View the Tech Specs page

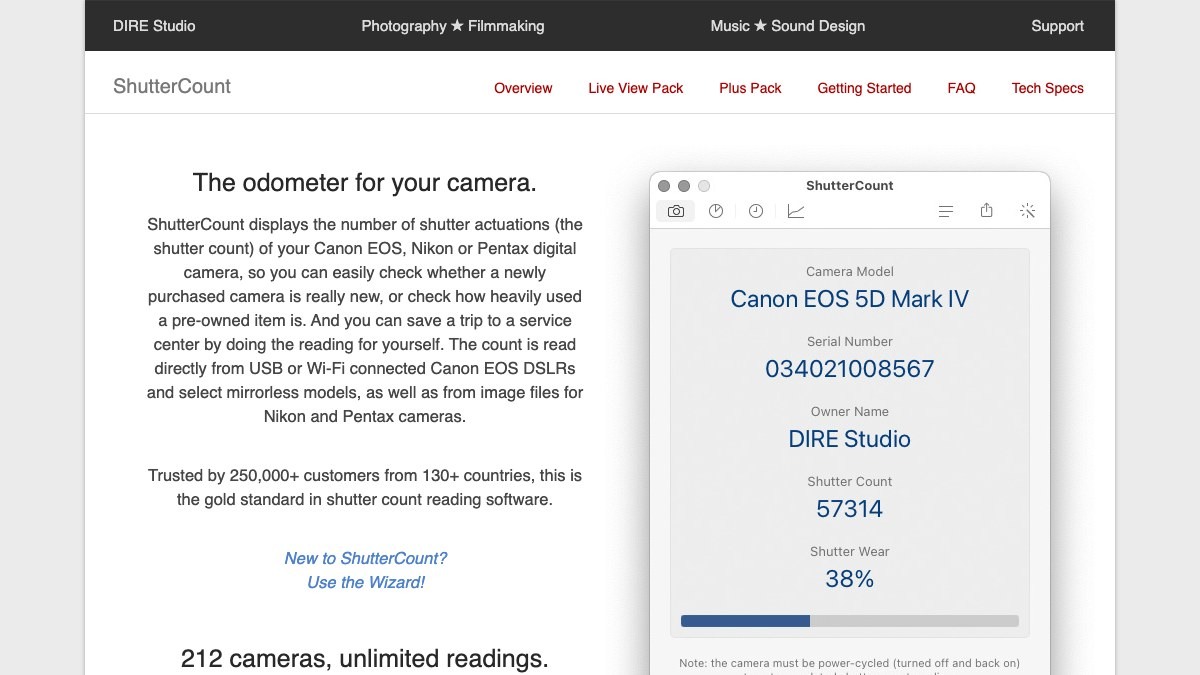point(1048,88)
